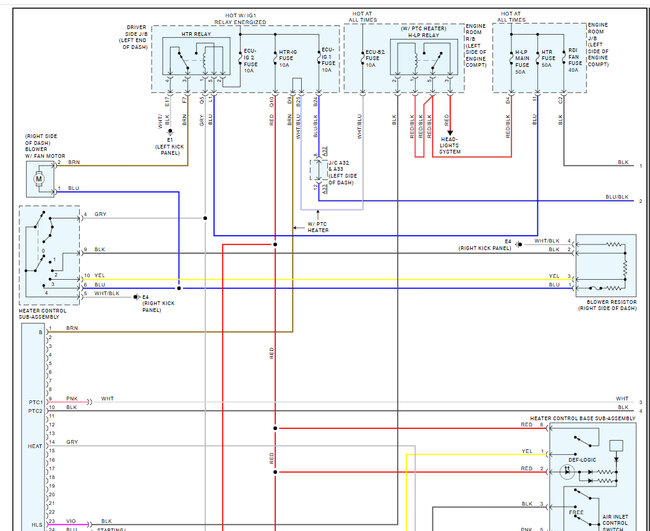Click the H-LP relay coil symbol

click(x=415, y=61)
